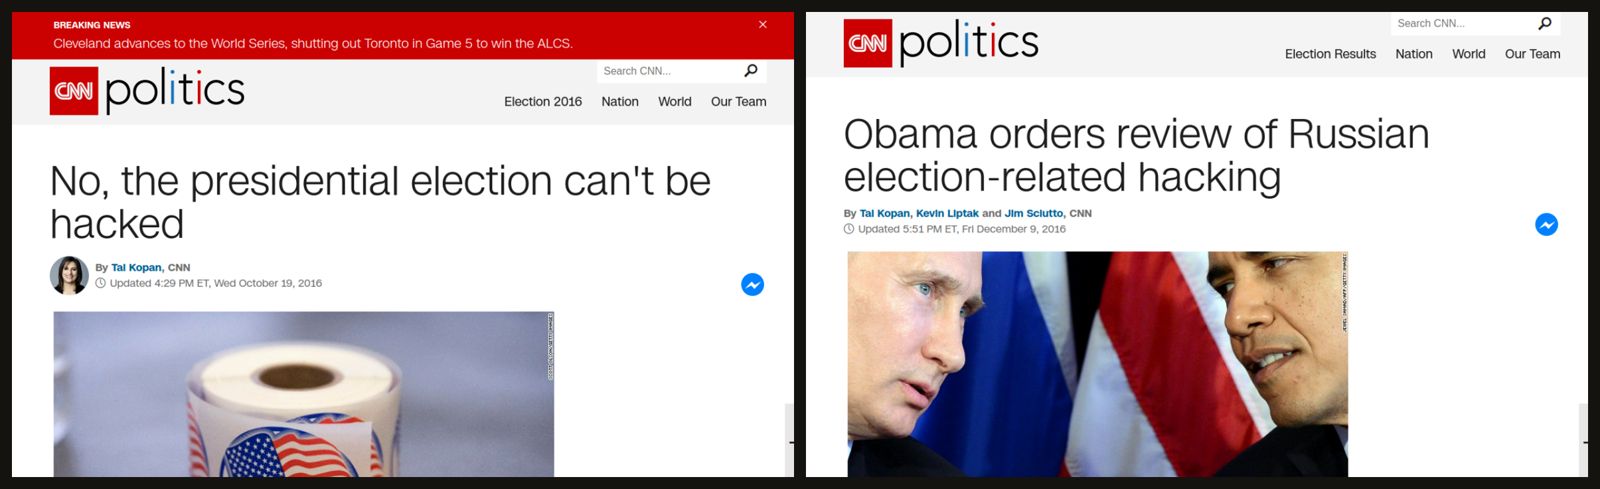Screen dimensions: 1600x489
Task: Click the CNN logo on the left page
Action: [74, 91]
